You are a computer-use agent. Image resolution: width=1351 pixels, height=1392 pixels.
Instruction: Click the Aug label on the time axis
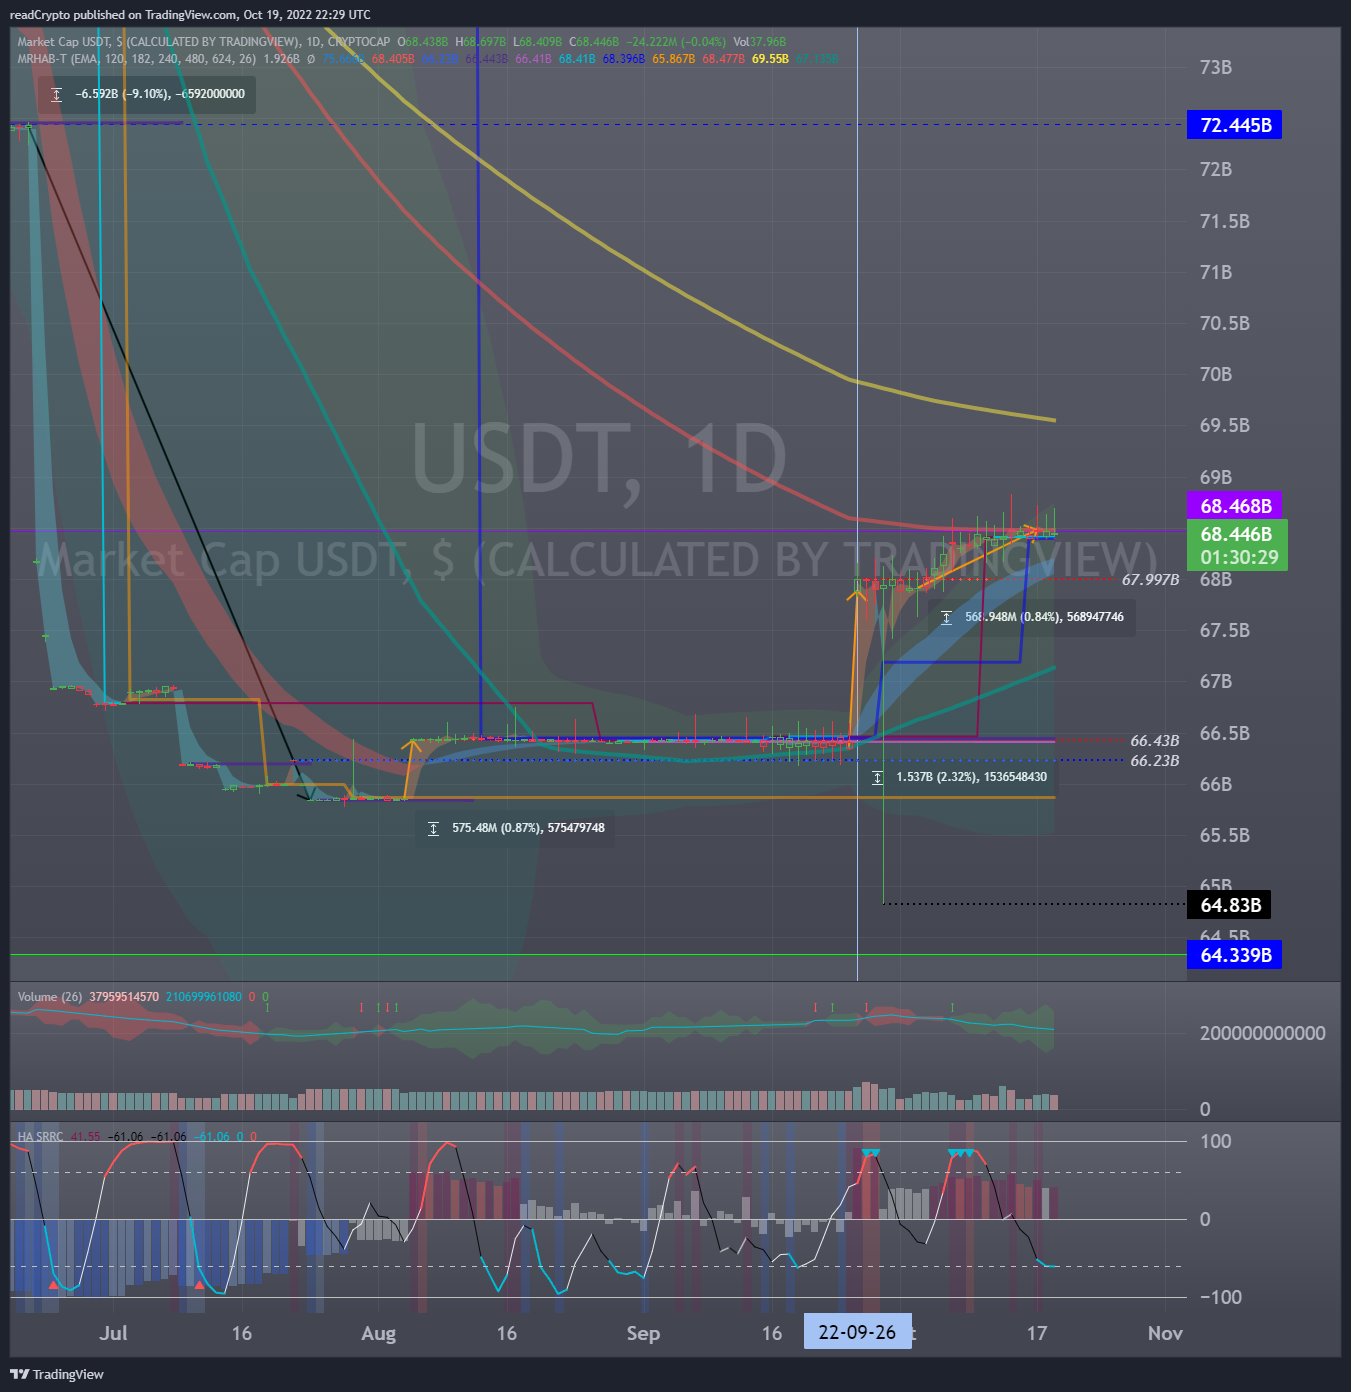click(x=378, y=1333)
